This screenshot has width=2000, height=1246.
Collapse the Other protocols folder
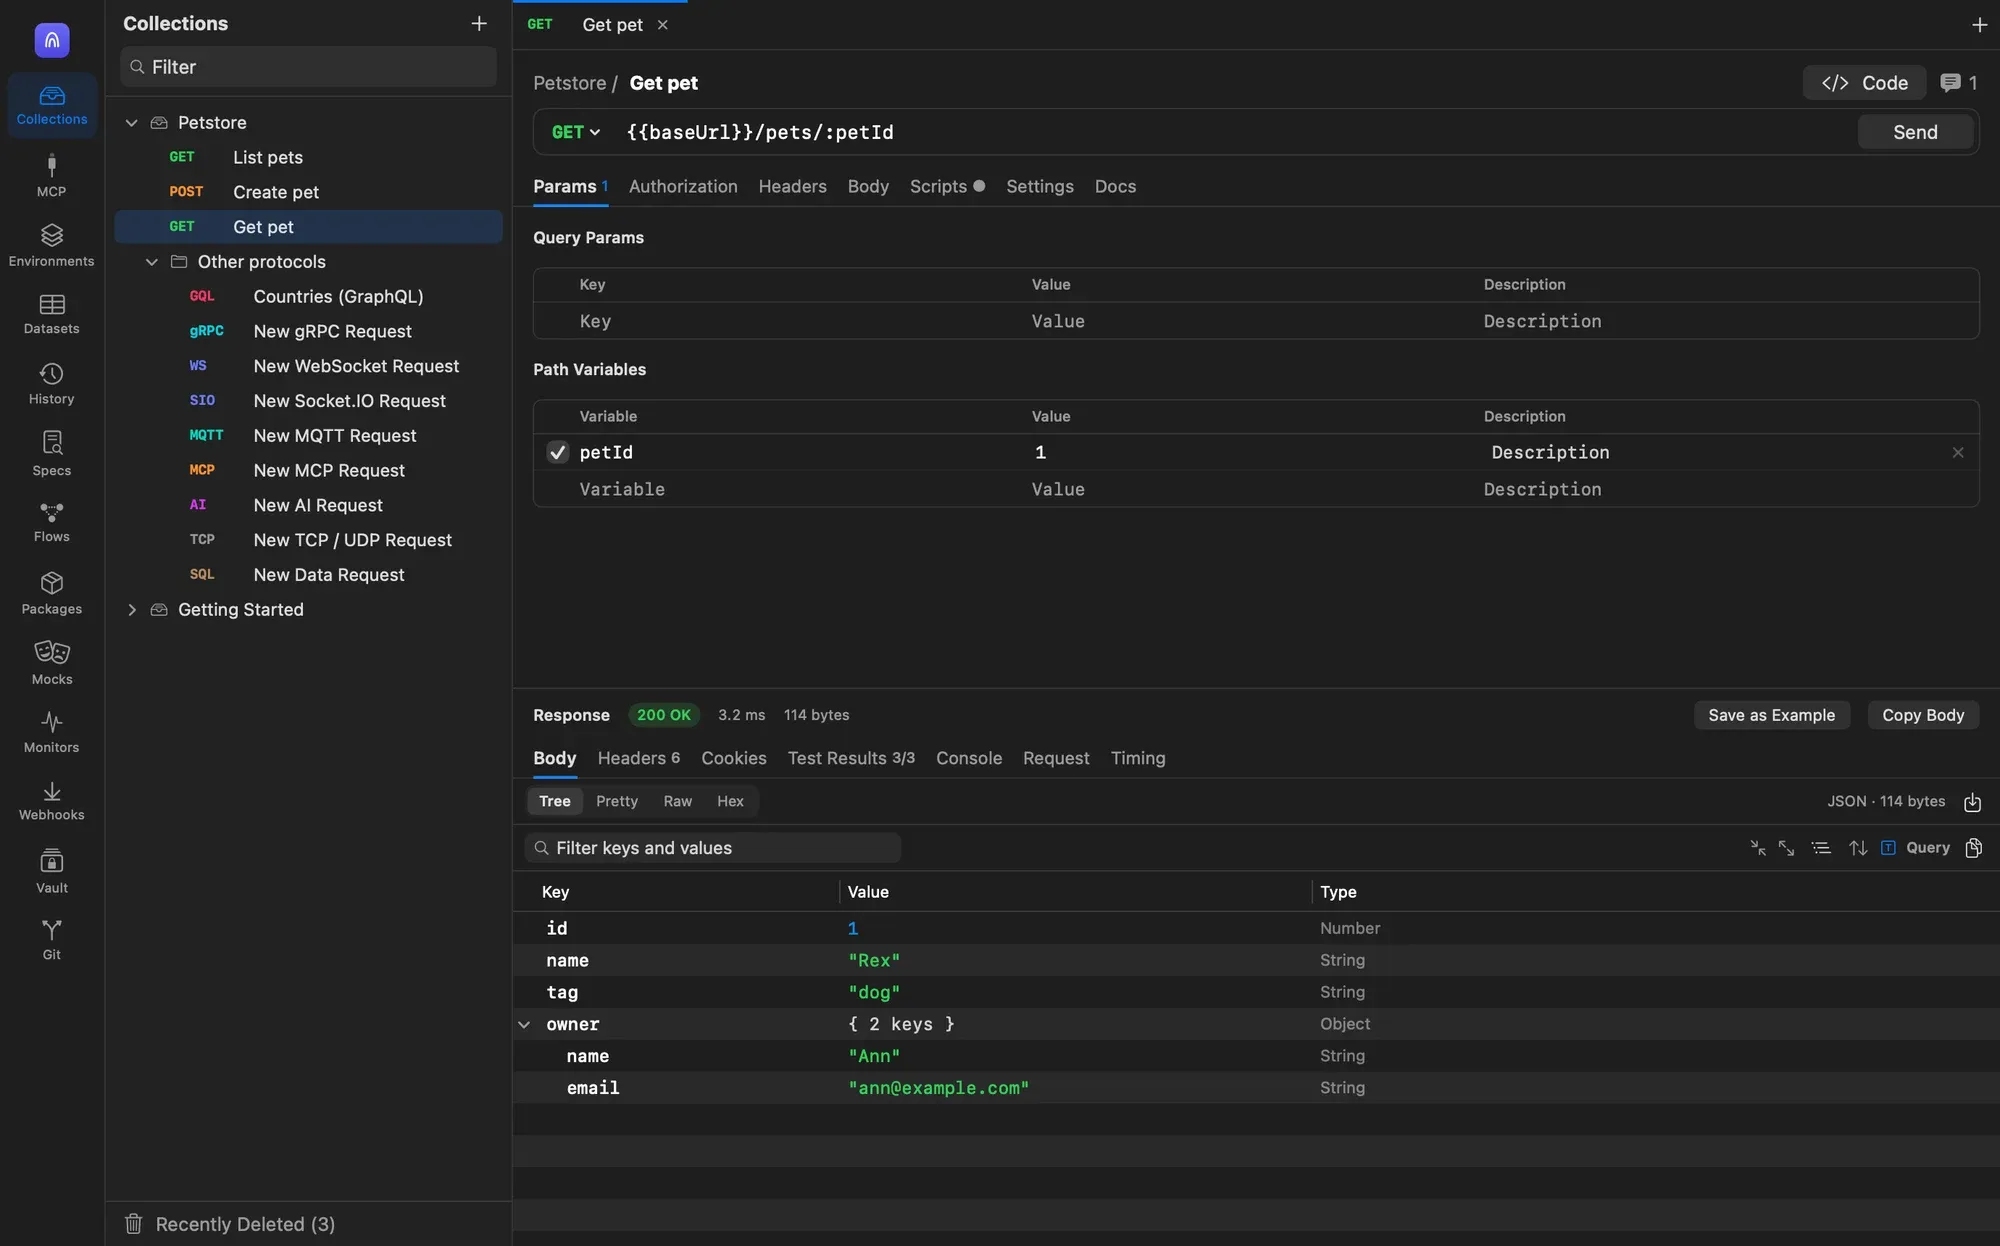pyautogui.click(x=151, y=262)
